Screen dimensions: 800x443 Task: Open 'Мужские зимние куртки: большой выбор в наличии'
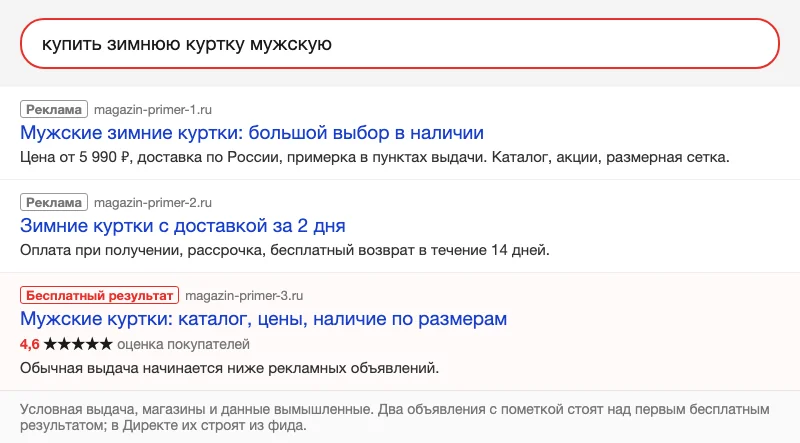252,133
